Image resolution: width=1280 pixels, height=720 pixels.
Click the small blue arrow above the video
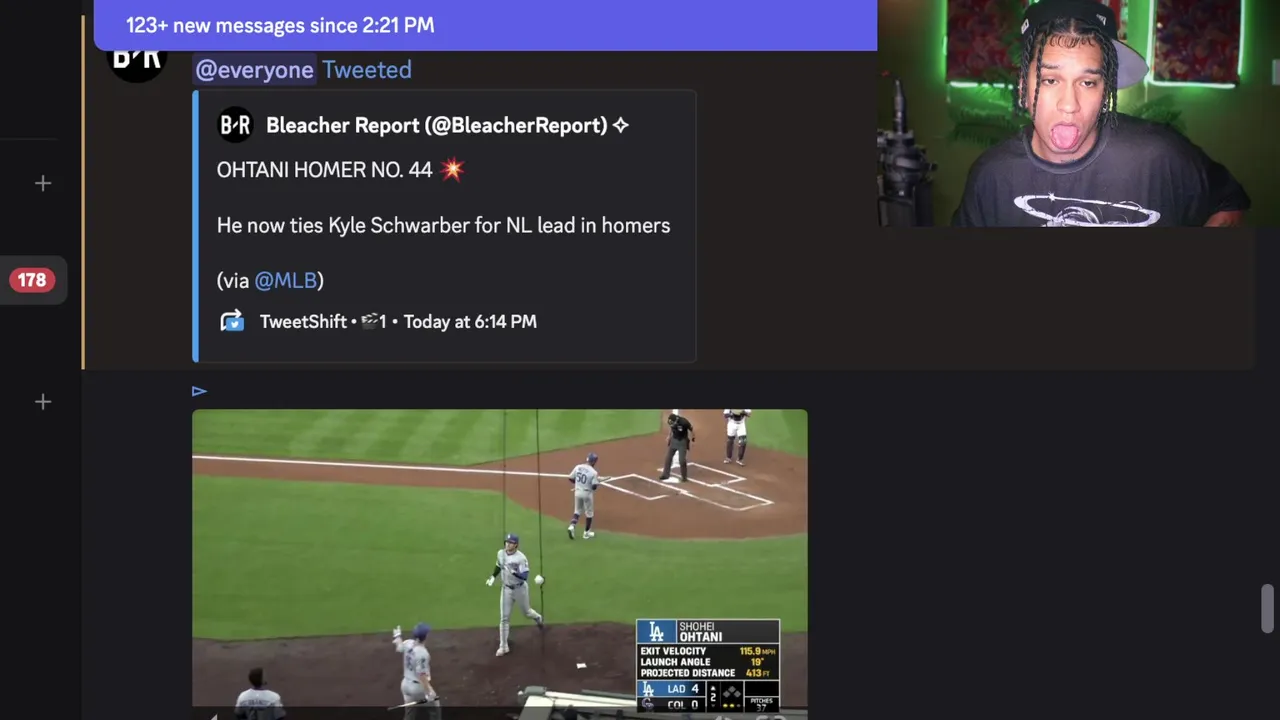(199, 391)
